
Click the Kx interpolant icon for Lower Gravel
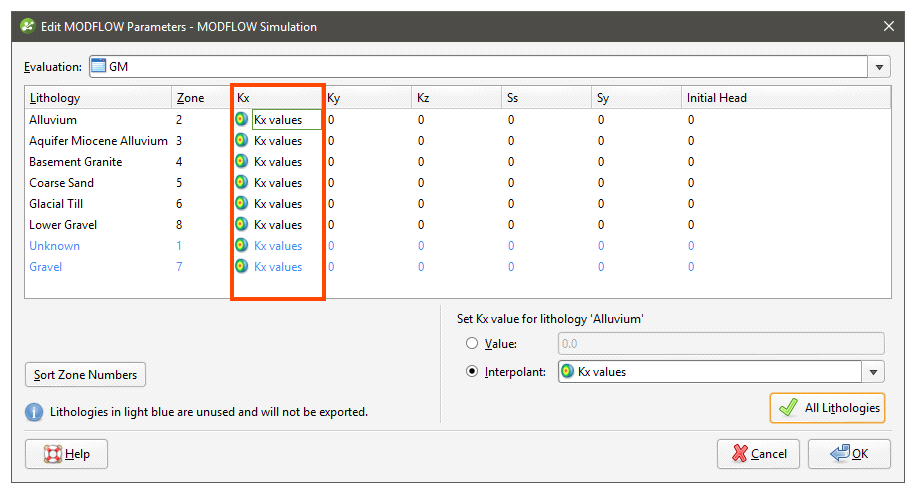[242, 224]
